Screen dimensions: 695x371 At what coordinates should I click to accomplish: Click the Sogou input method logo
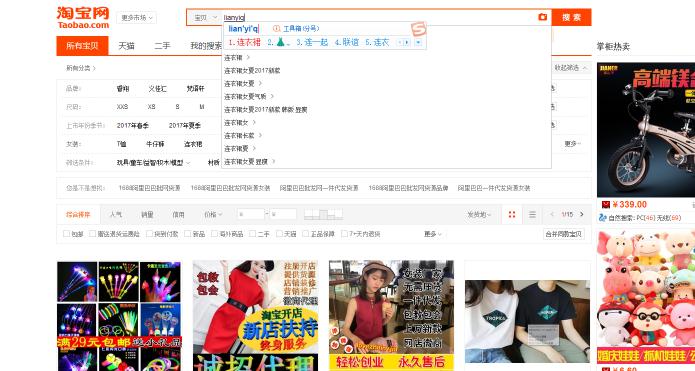[418, 29]
